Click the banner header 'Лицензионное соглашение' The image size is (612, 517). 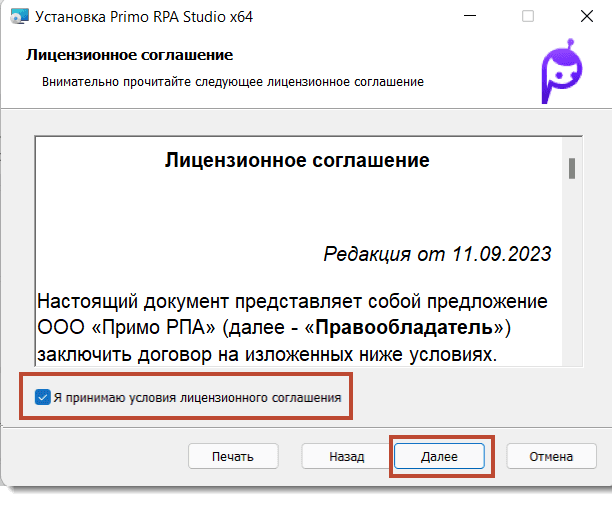coord(129,54)
